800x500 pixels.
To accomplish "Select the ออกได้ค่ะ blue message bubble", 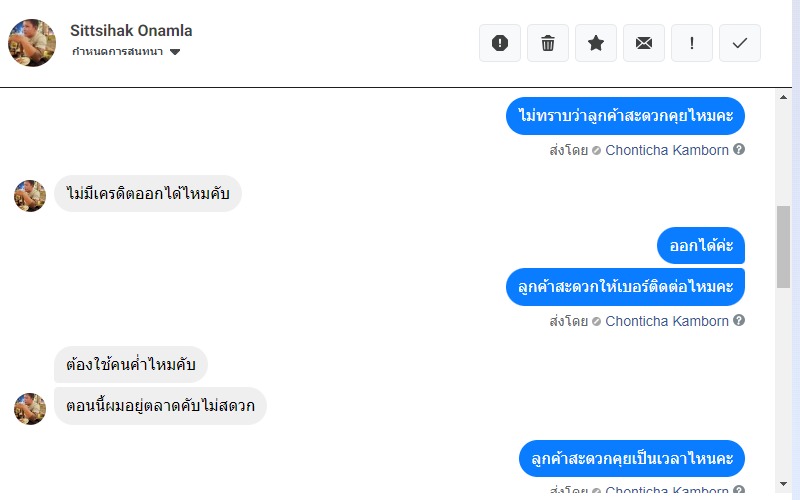I will click(x=701, y=246).
